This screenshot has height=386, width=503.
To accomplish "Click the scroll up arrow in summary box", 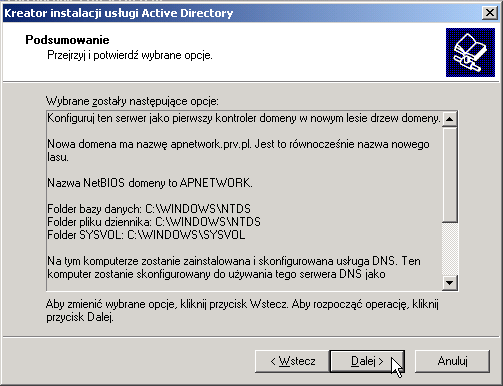I will tap(449, 119).
